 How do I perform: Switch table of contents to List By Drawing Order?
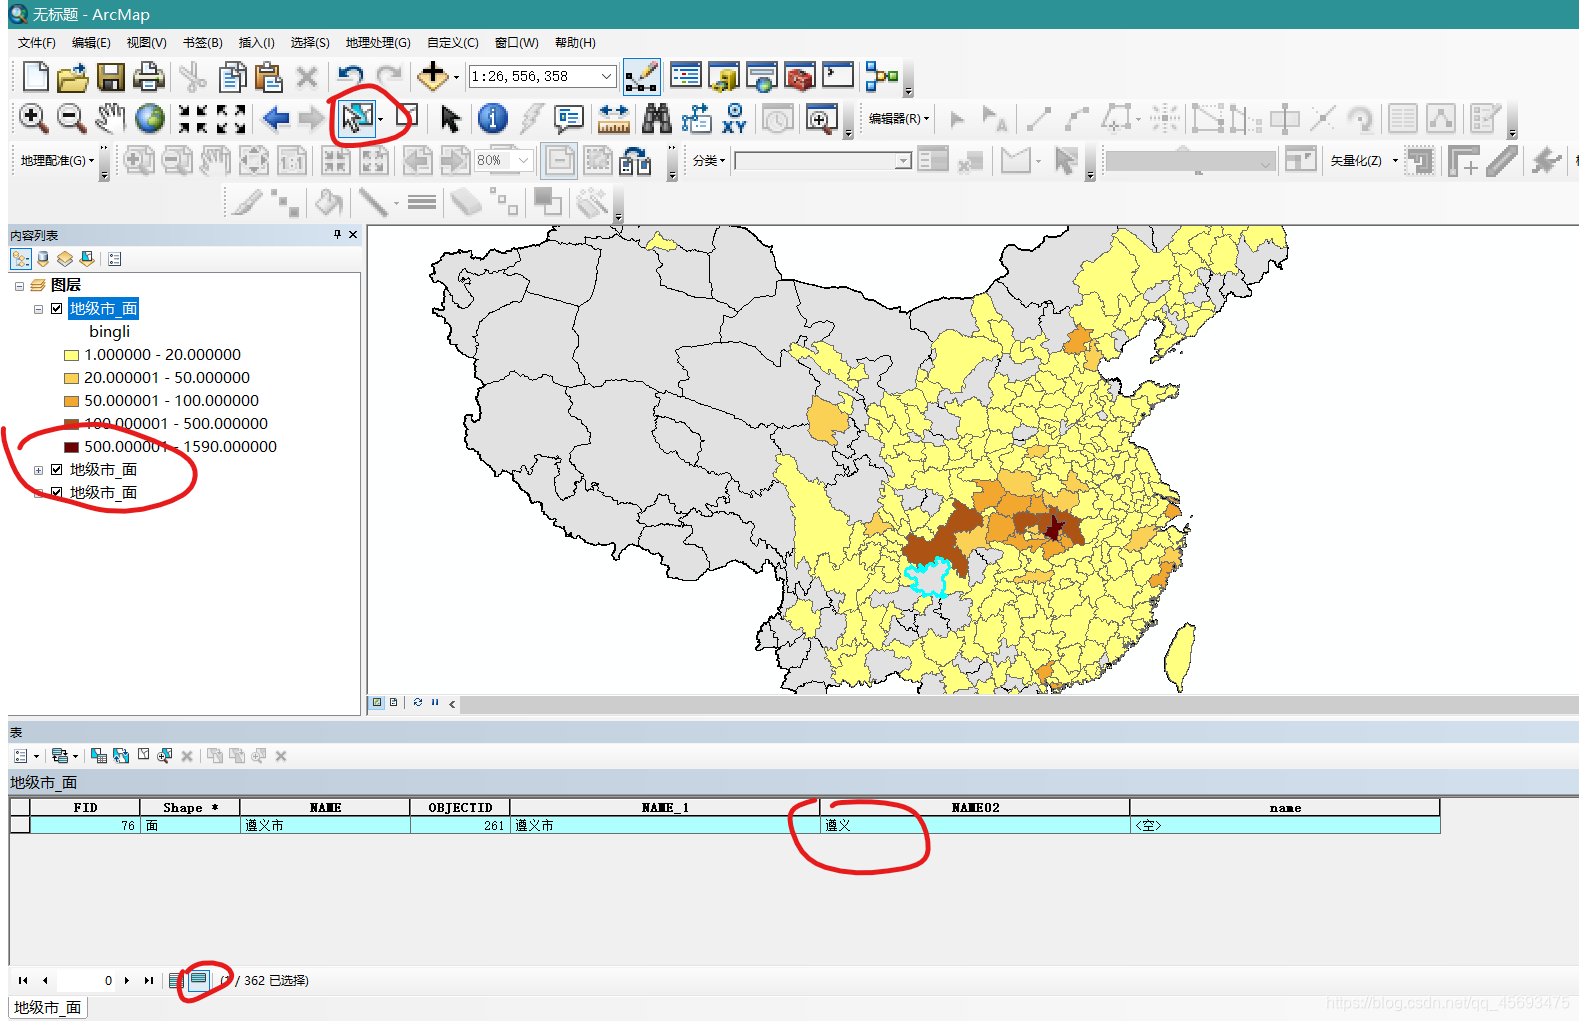pos(21,259)
